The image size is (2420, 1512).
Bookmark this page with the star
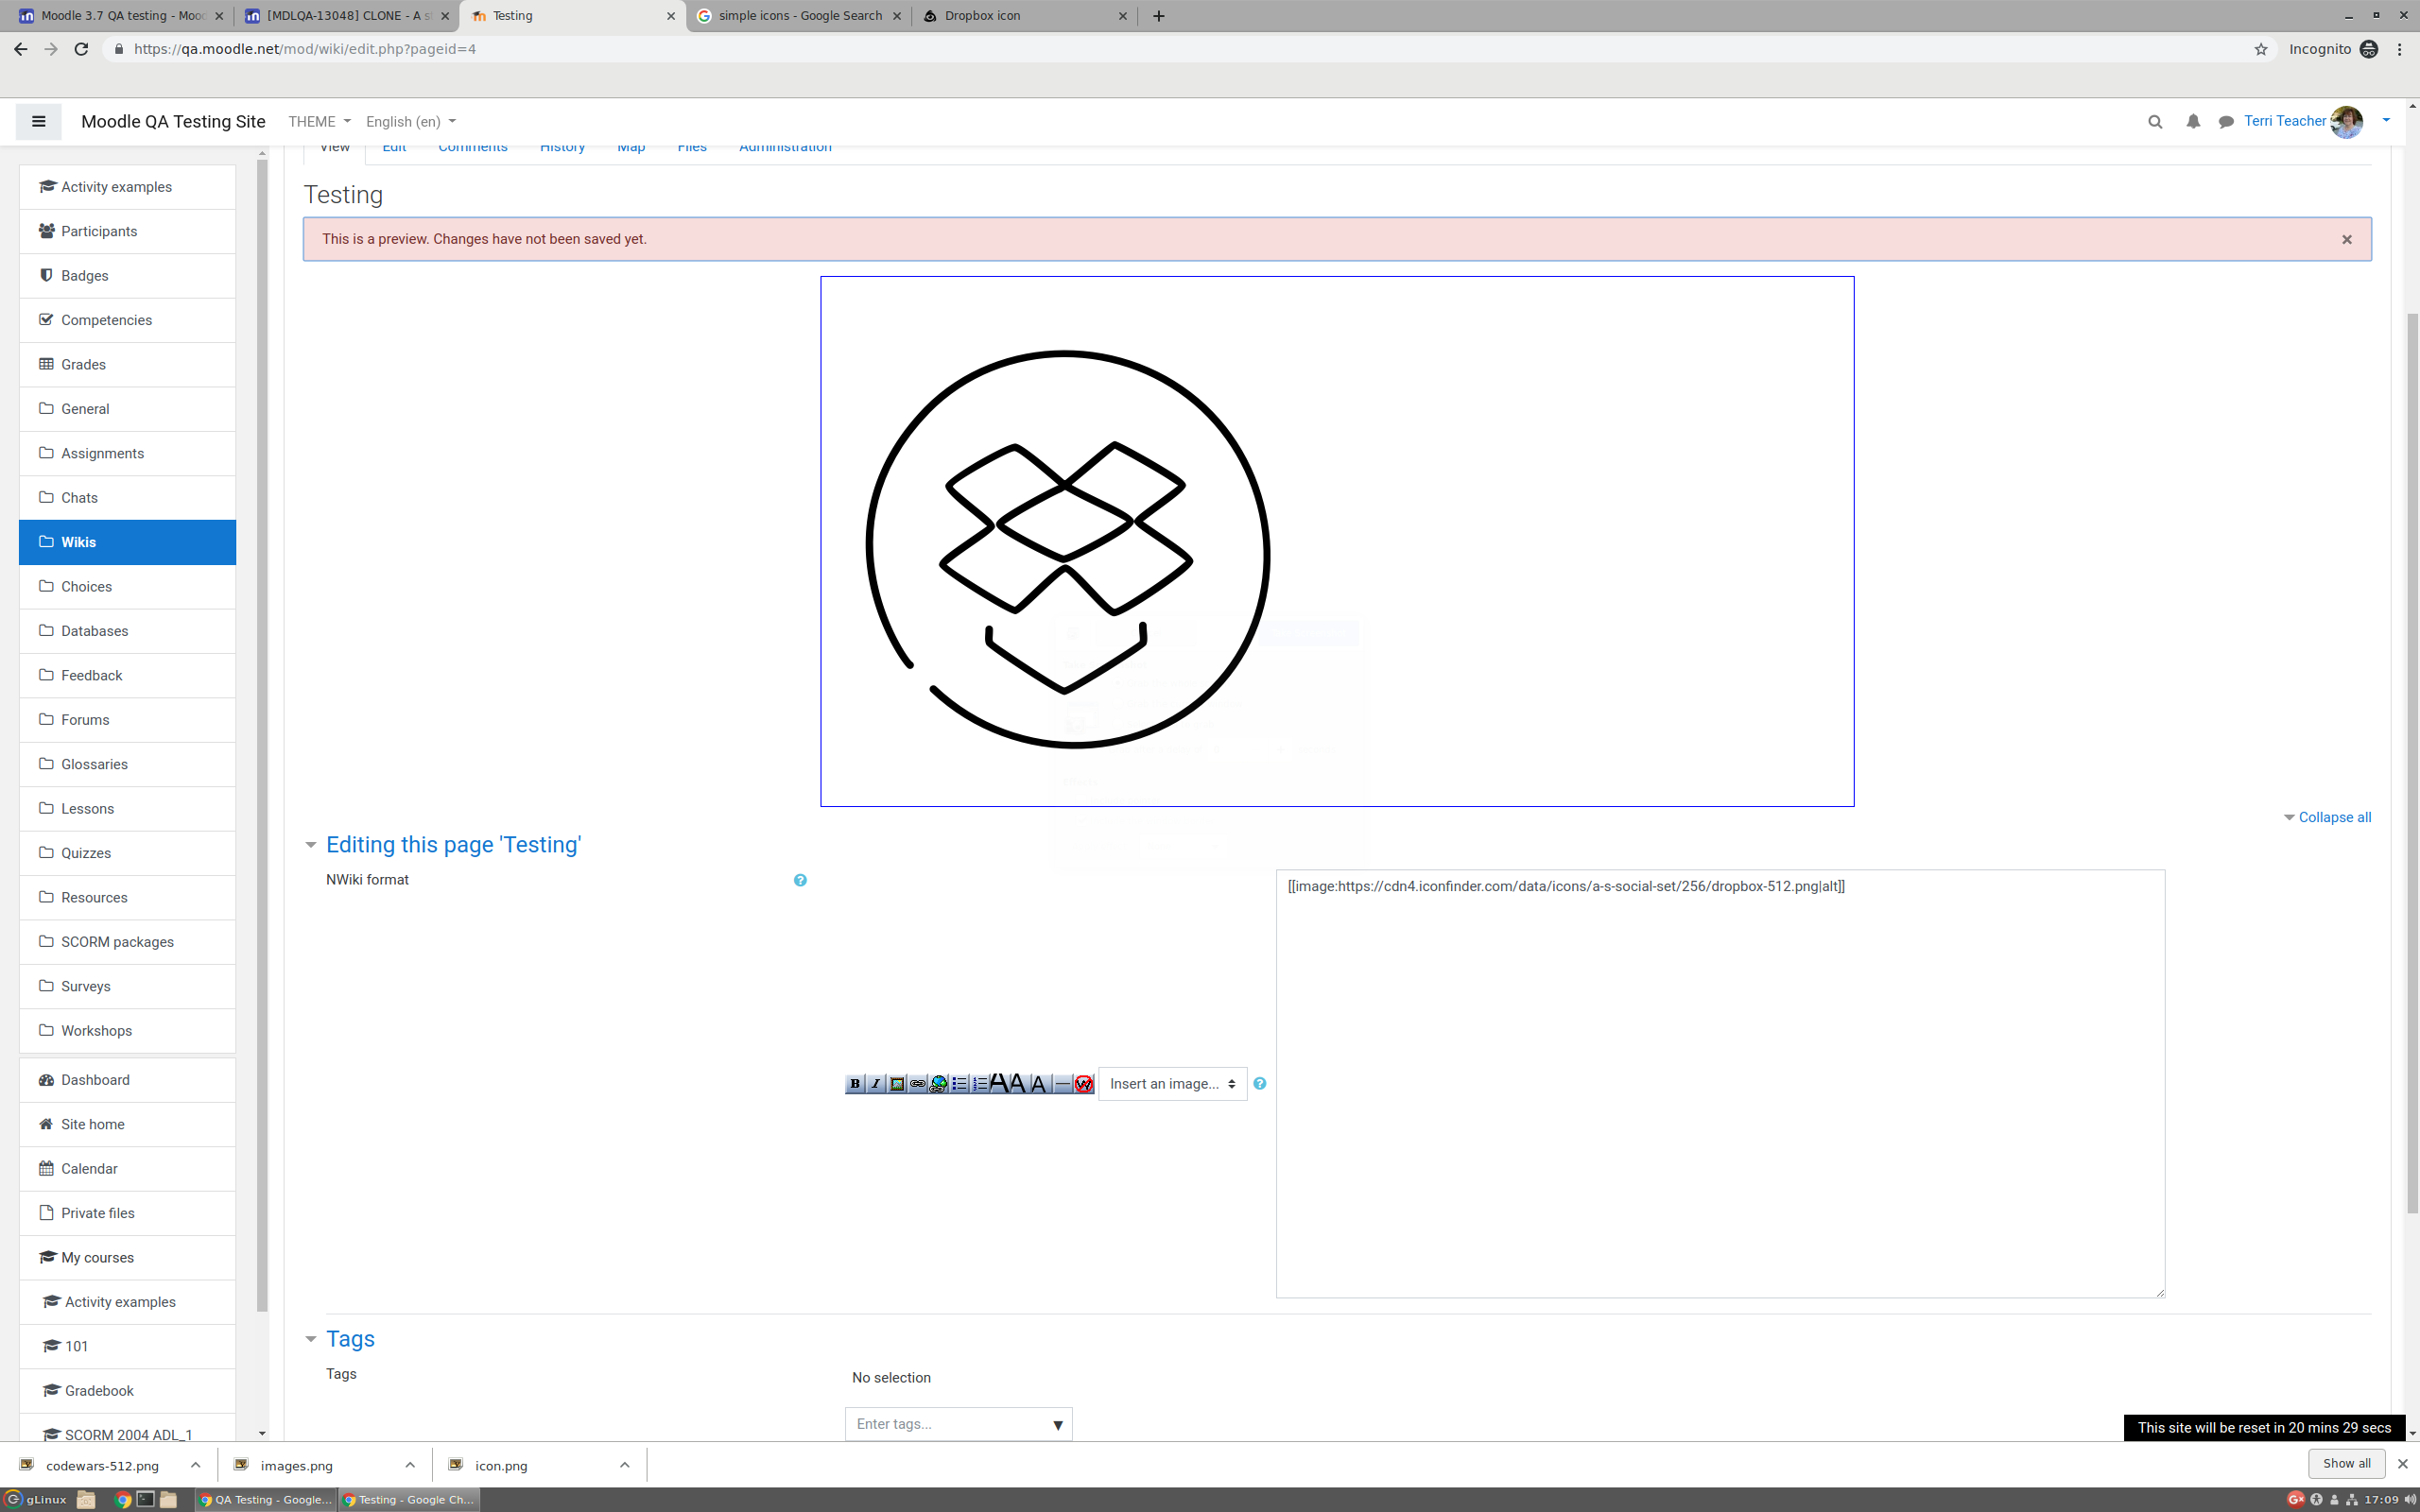click(2260, 49)
